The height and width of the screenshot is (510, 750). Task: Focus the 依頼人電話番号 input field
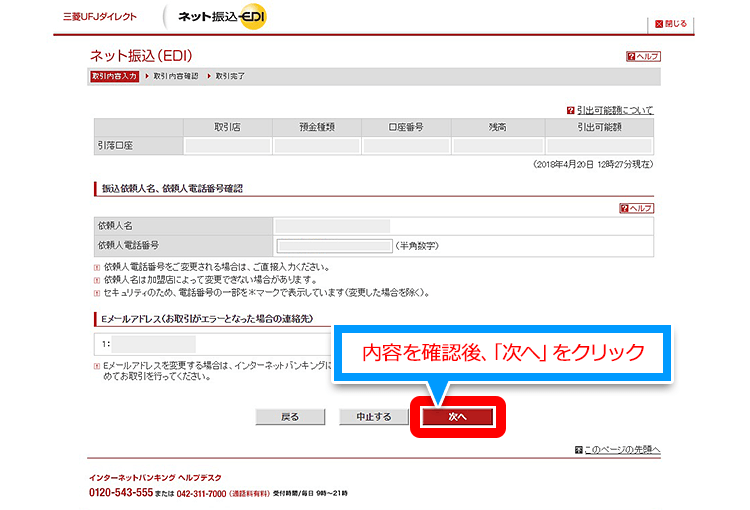pos(334,246)
